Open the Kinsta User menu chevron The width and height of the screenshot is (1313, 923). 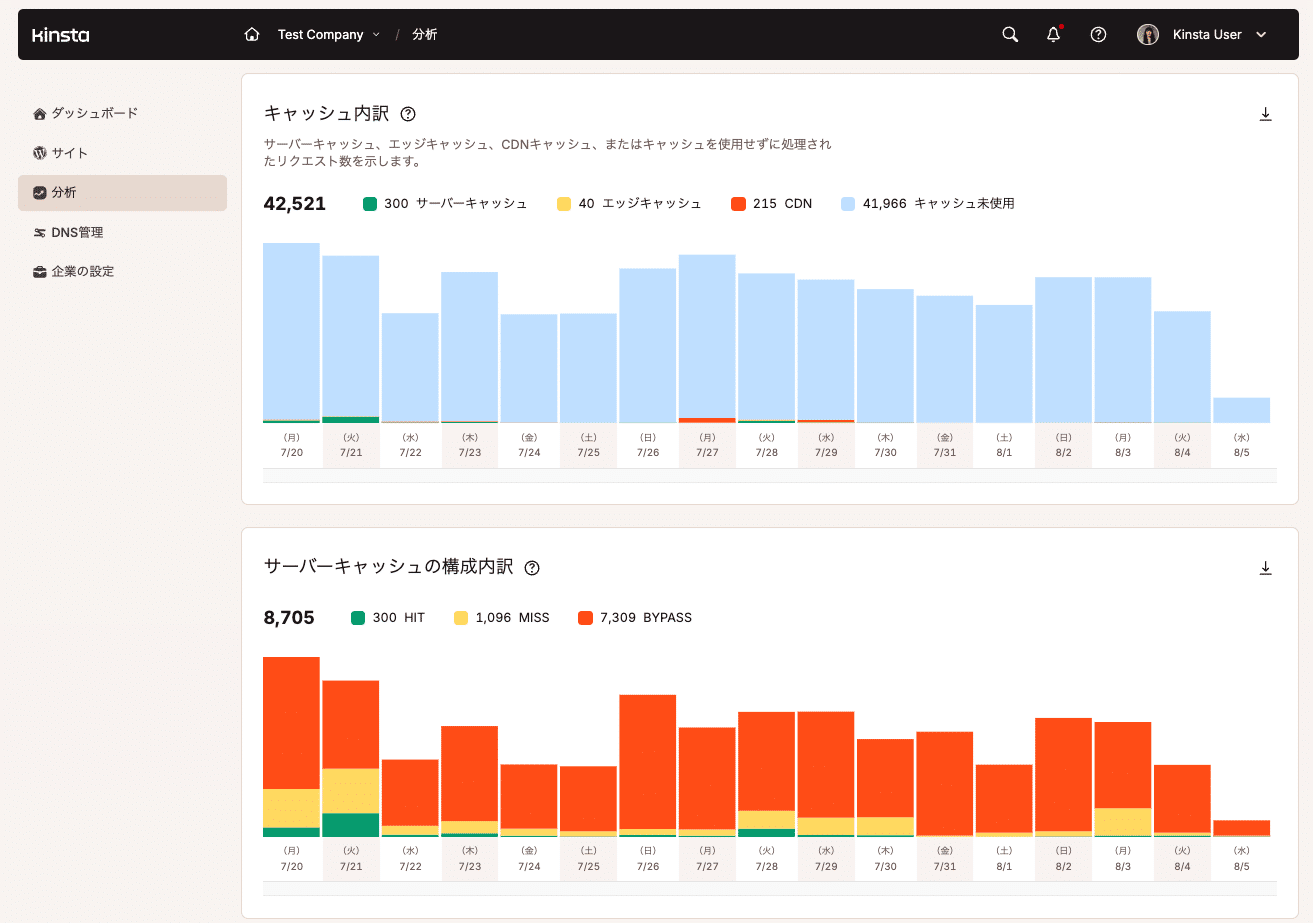click(1261, 34)
